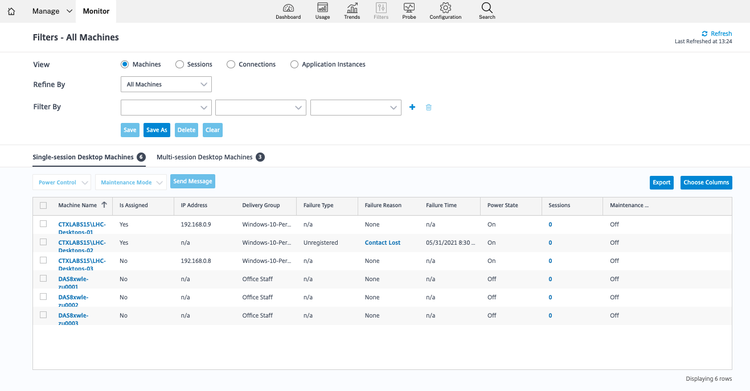750x391 pixels.
Task: Switch to the Monitor tab
Action: (96, 11)
